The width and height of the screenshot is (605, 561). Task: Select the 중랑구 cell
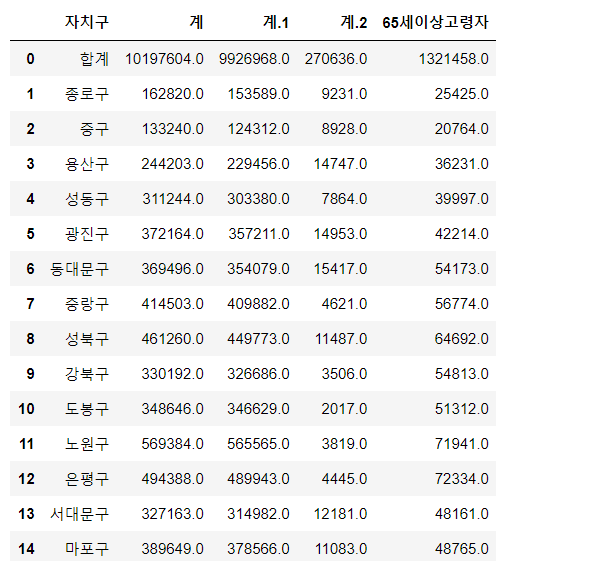tap(87, 304)
